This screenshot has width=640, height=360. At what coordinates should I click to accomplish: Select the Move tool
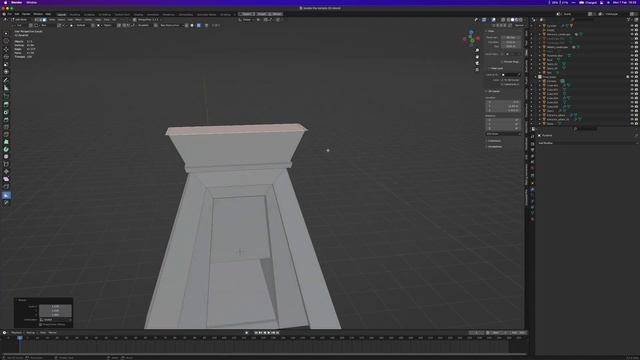point(6,49)
